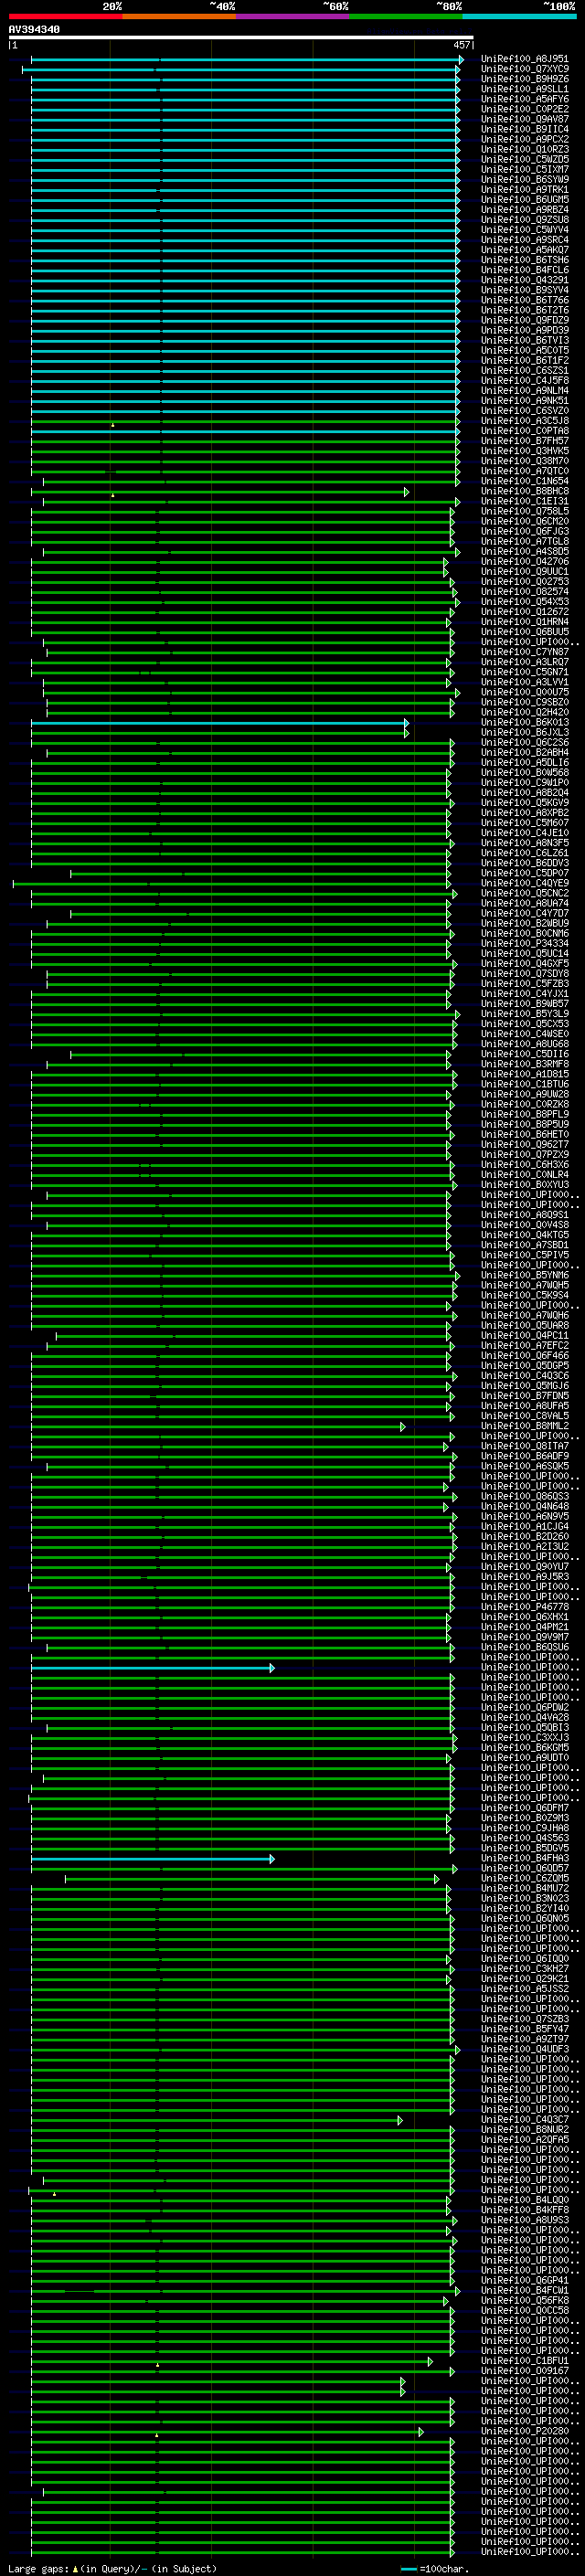This screenshot has width=585, height=2576.
Task: Open the UniRef100_B4FCL6 entry
Action: click(524, 270)
